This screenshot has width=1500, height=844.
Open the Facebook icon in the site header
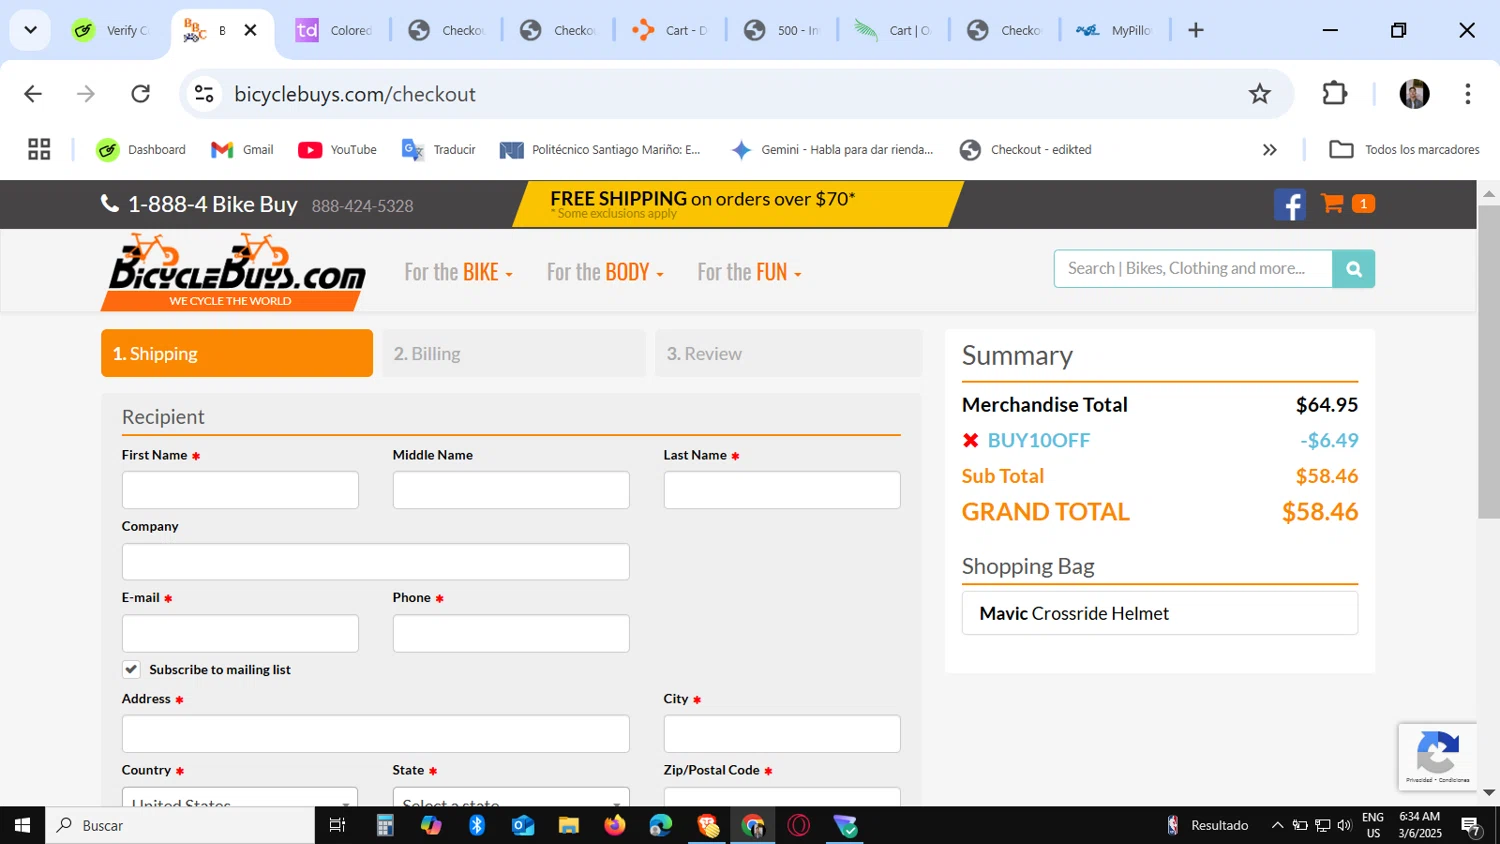pos(1290,205)
